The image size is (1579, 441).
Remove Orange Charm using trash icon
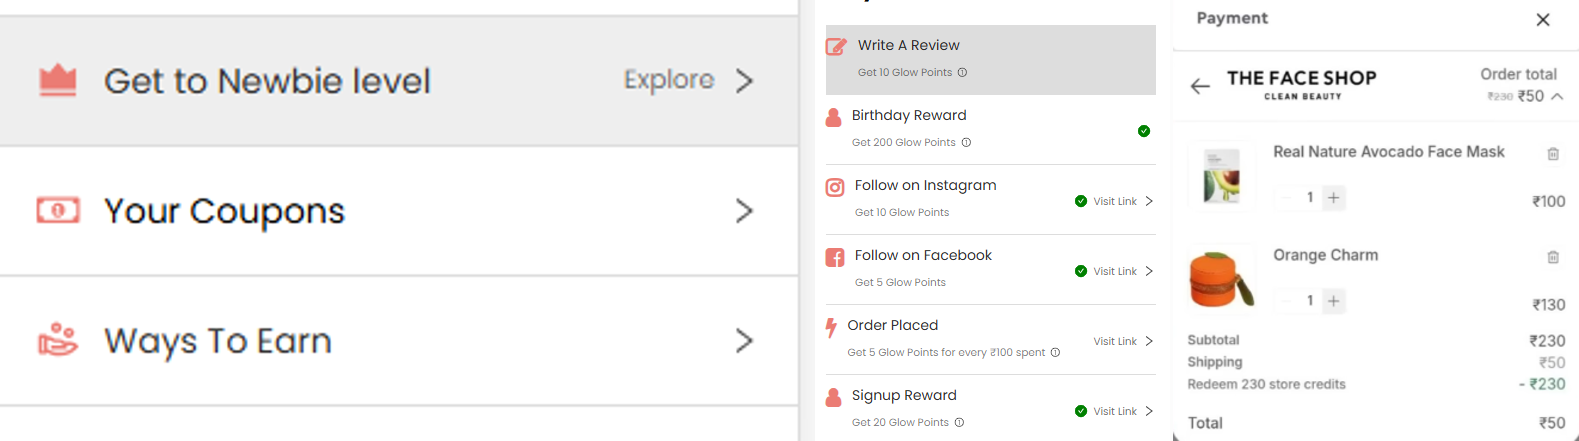pos(1553,257)
